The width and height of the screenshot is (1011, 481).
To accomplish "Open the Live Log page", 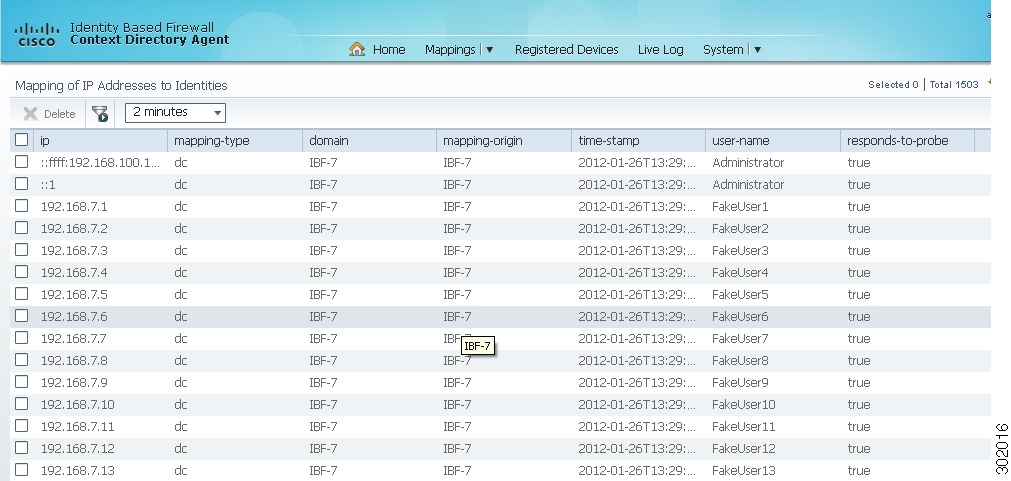I will [660, 50].
